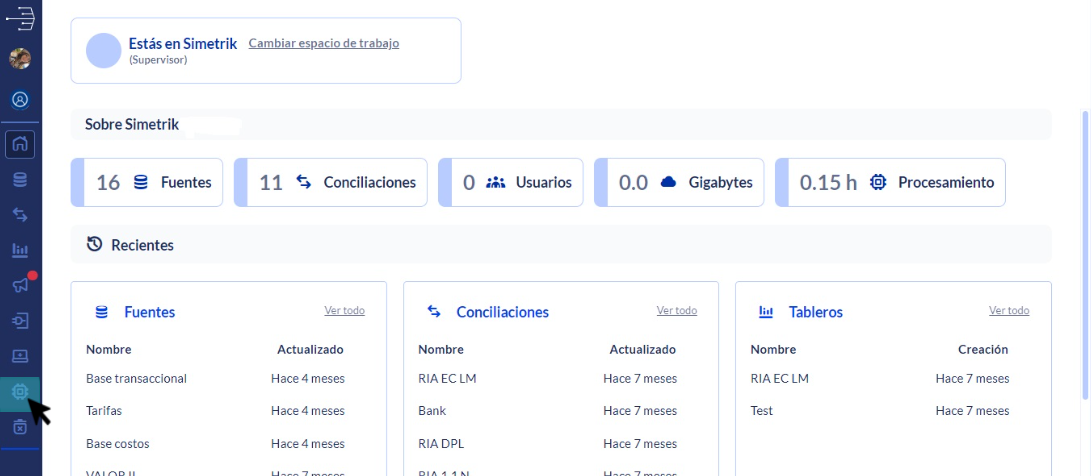Open the trash bin icon in sidebar

click(20, 427)
